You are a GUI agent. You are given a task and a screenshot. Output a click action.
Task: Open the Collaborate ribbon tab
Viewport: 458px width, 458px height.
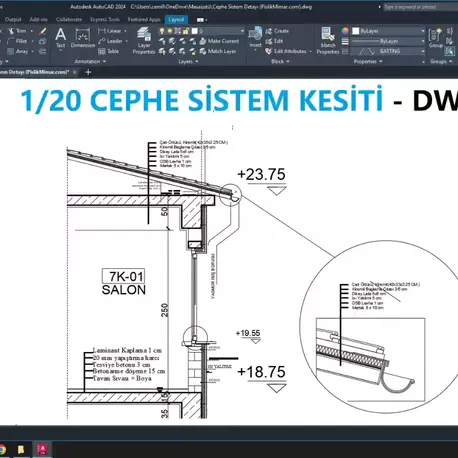pos(69,20)
